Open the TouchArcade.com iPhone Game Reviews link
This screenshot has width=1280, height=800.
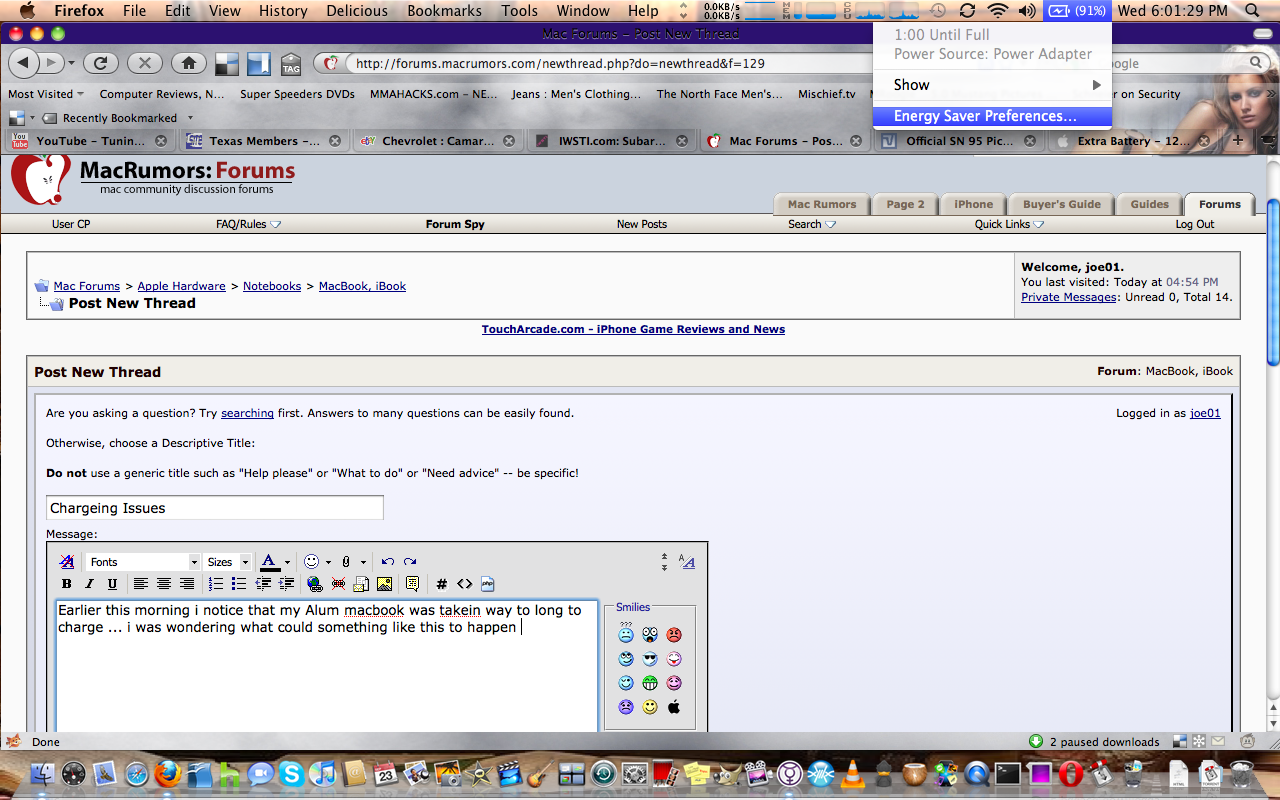633,329
